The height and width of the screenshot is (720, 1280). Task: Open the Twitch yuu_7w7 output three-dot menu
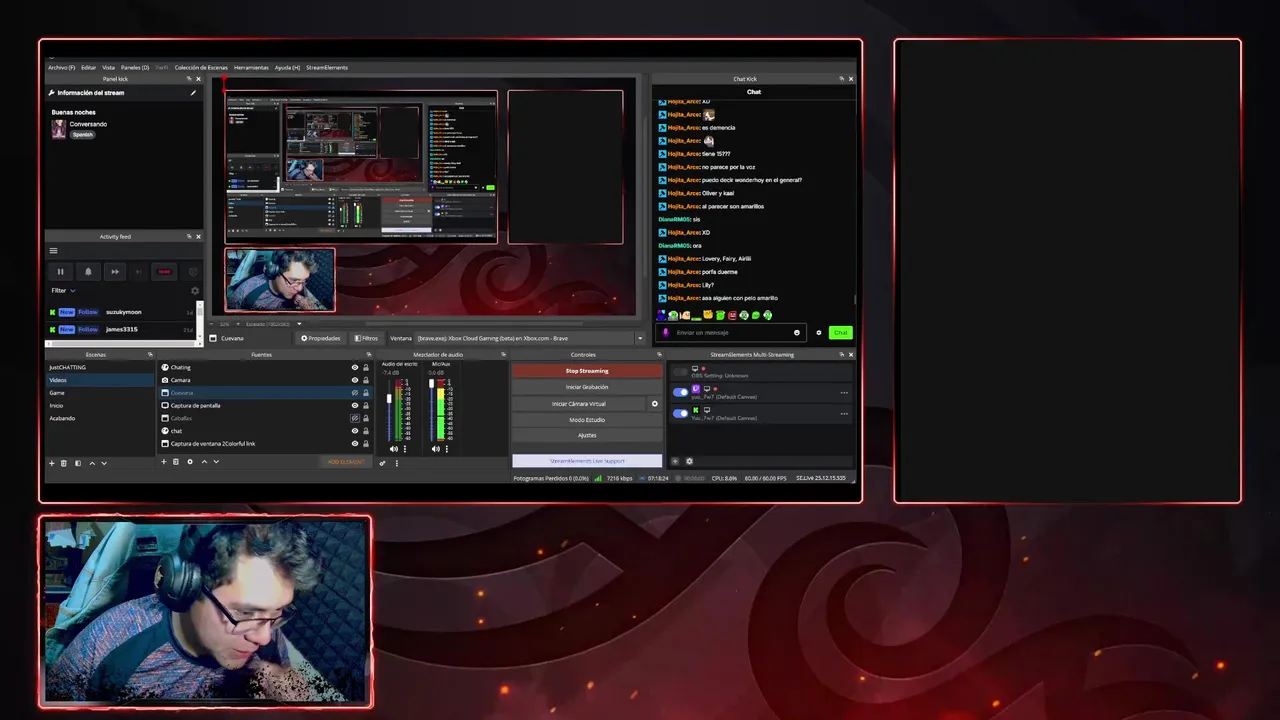pyautogui.click(x=844, y=393)
